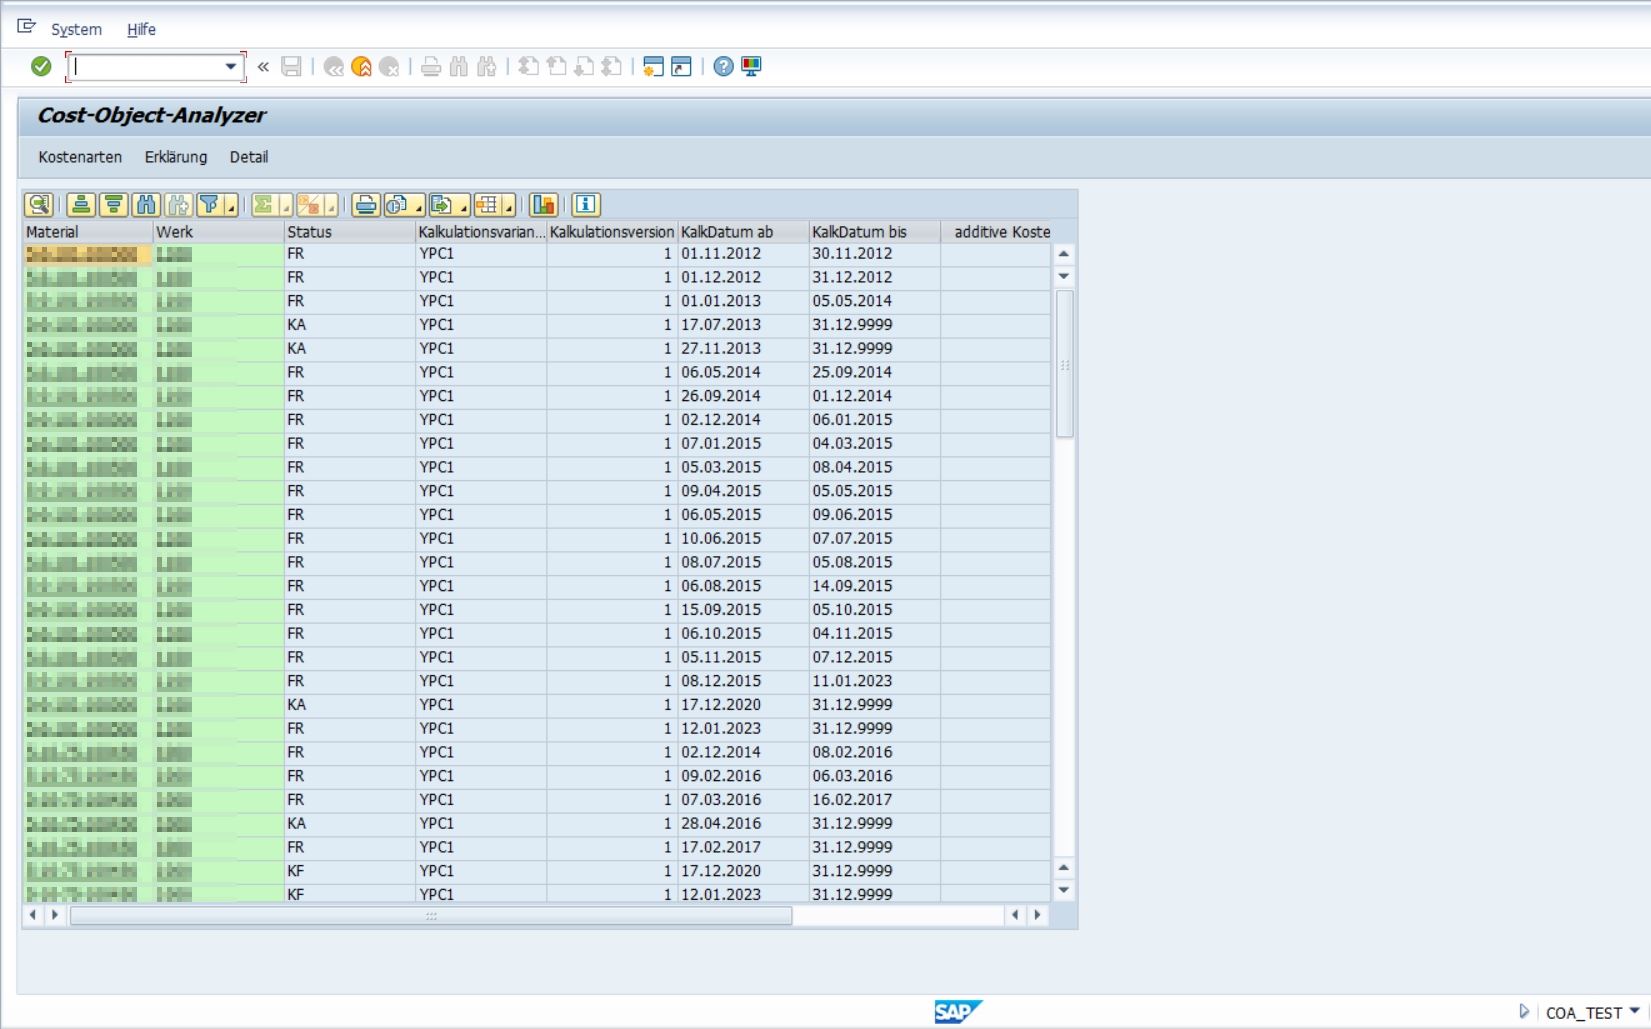Click the ALV Views icon
The image size is (1651, 1029).
coord(397,205)
